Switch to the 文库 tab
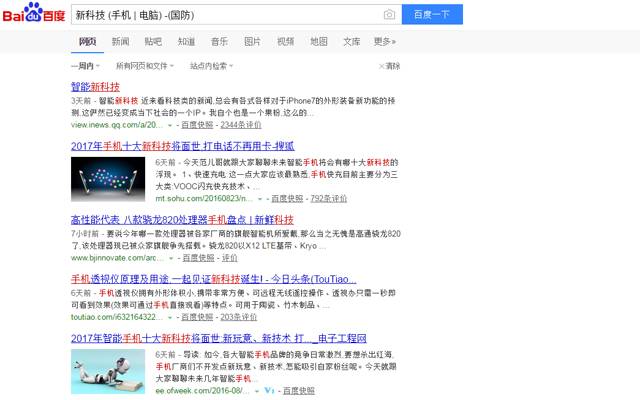640x400 pixels. [351, 41]
